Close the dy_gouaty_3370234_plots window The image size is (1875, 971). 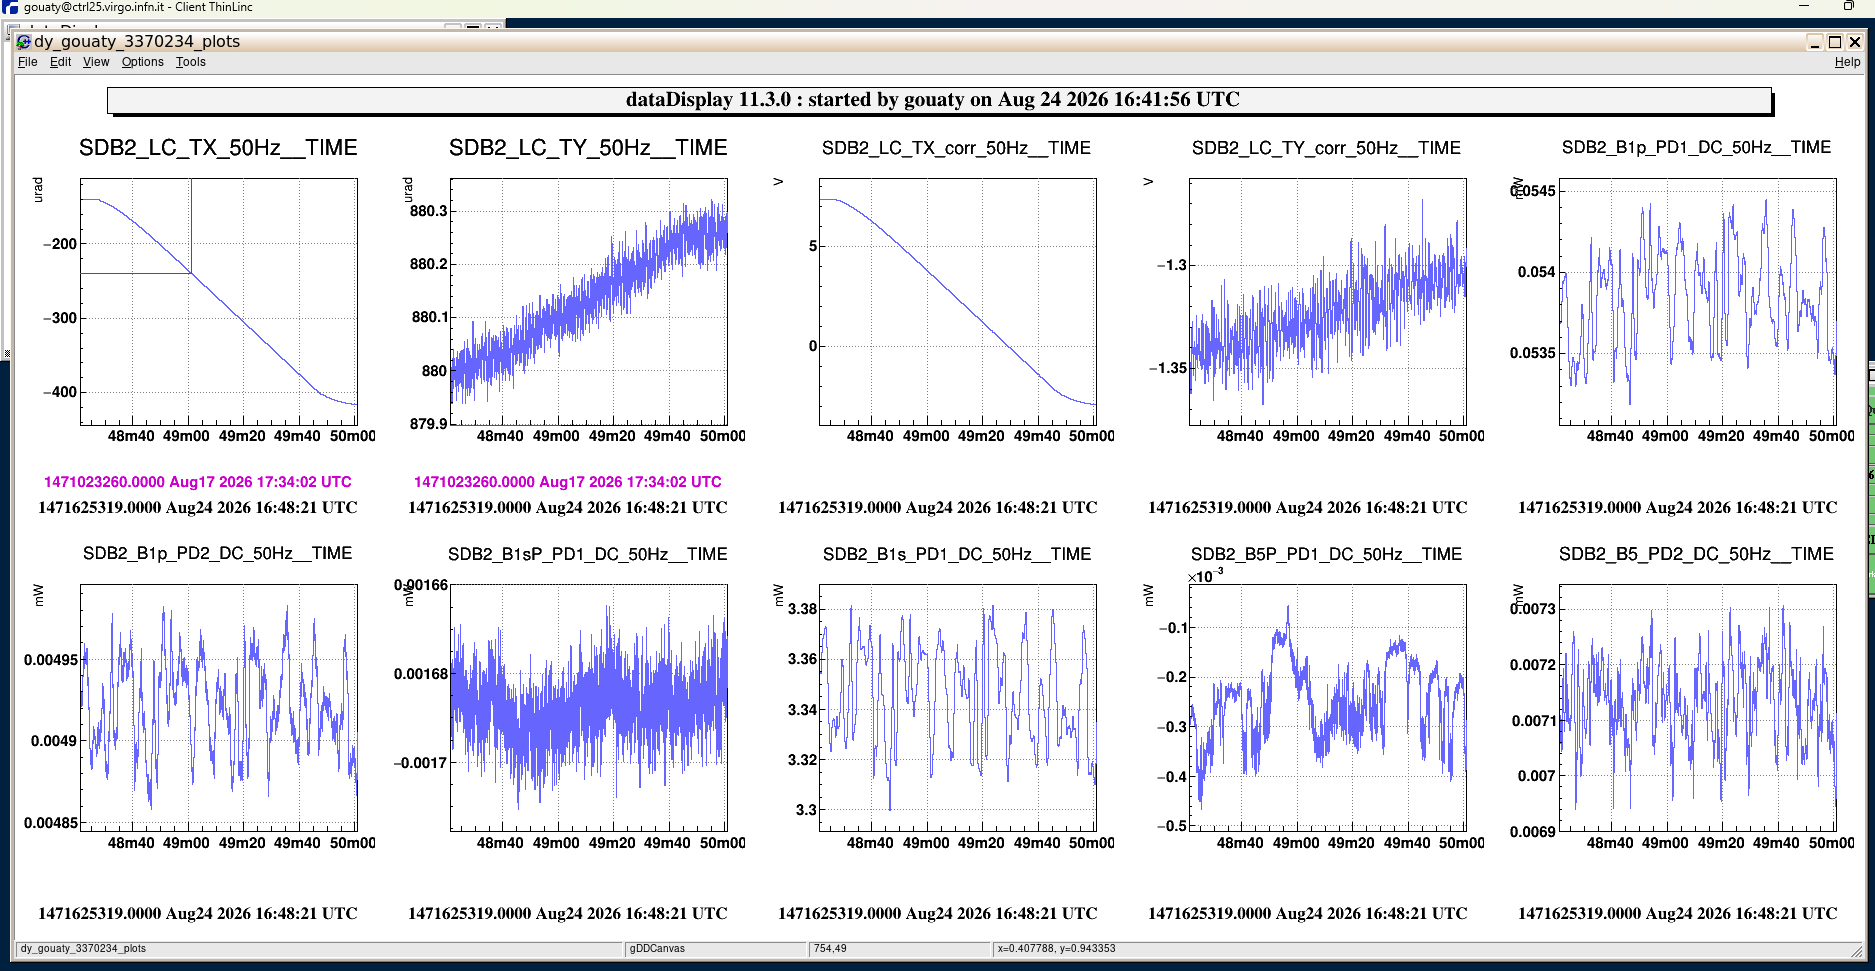tap(1855, 41)
